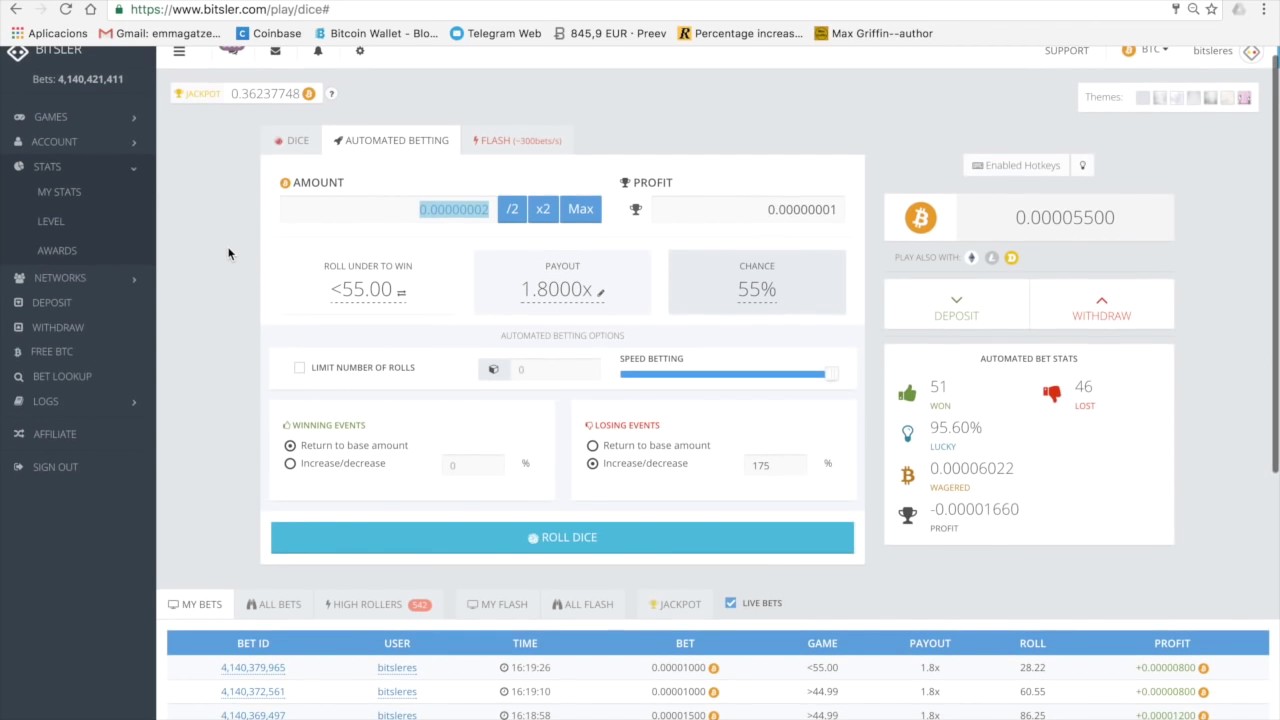Viewport: 1280px width, 720px height.
Task: Halve the bet amount with /2
Action: (512, 209)
